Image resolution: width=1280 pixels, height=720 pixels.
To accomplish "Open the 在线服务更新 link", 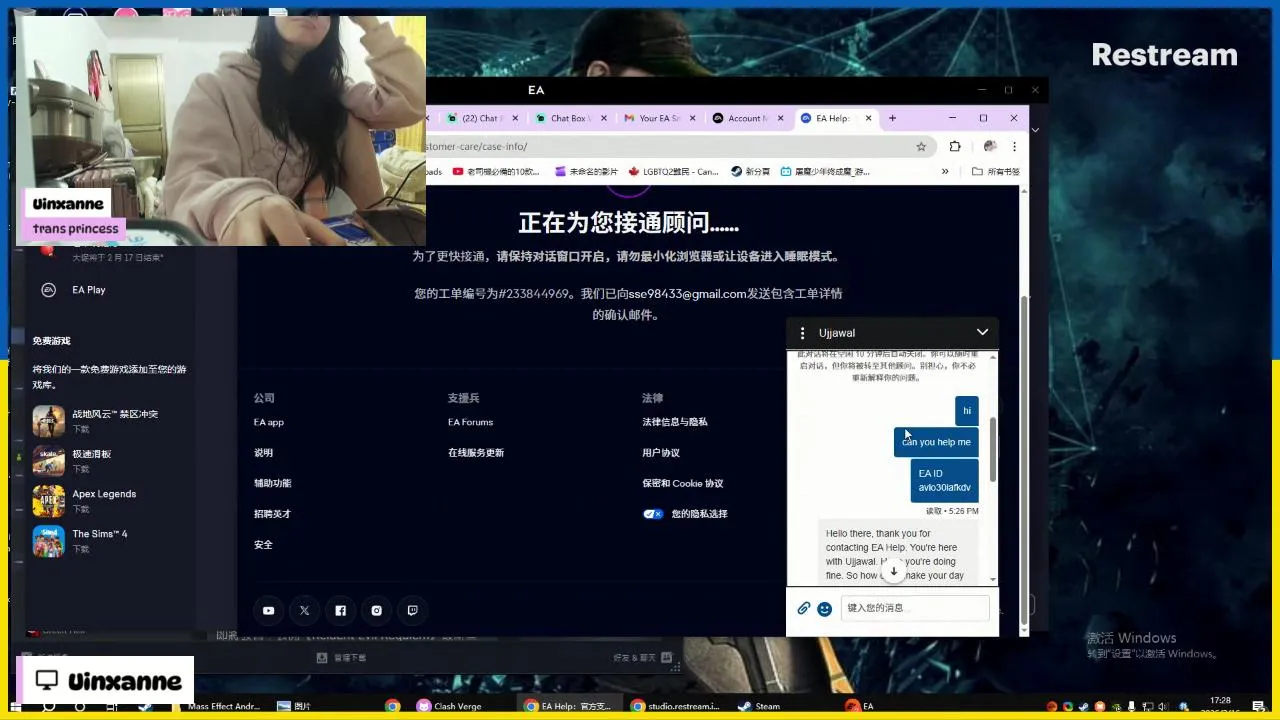I will 476,453.
